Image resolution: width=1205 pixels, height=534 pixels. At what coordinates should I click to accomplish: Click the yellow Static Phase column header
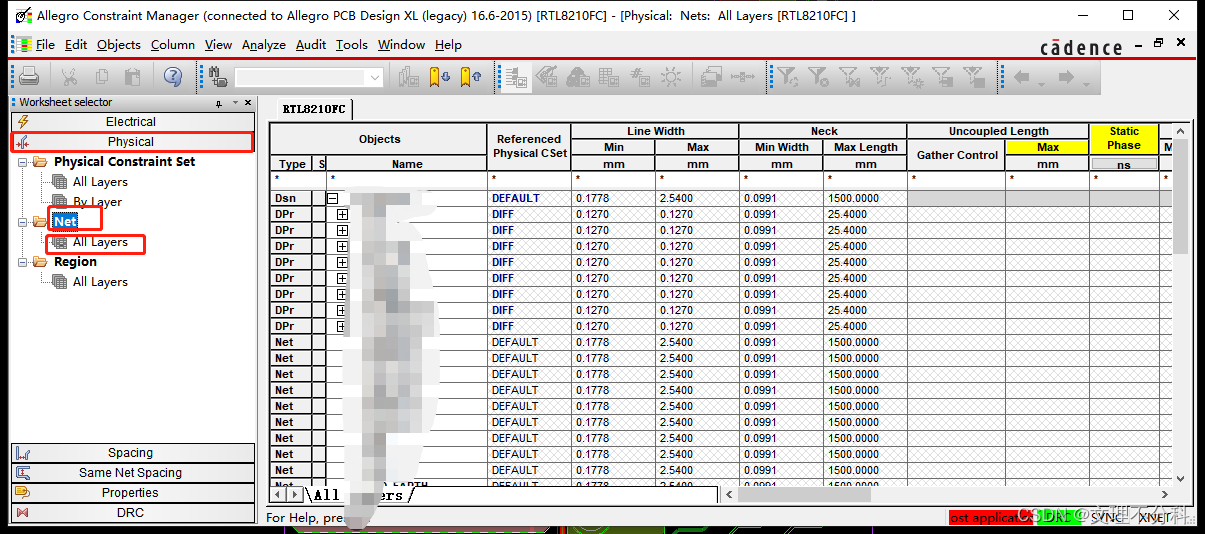(1123, 138)
